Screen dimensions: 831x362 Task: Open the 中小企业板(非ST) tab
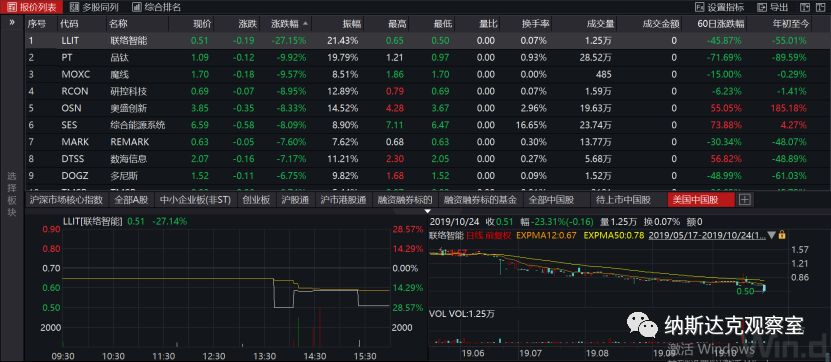coord(196,200)
